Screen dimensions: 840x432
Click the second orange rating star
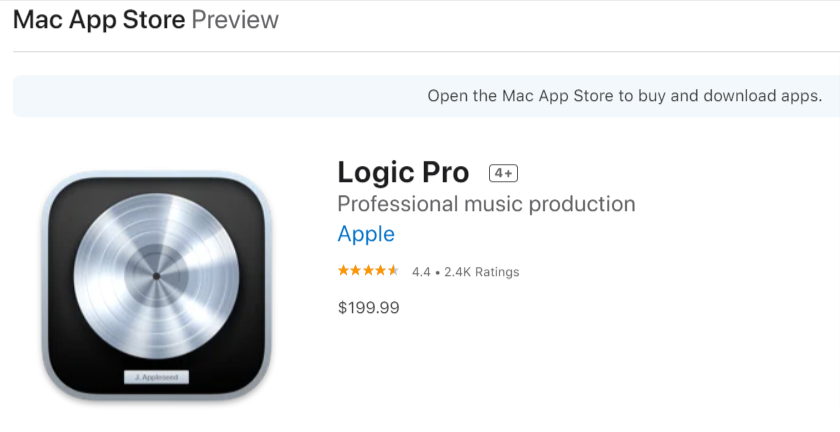[356, 270]
